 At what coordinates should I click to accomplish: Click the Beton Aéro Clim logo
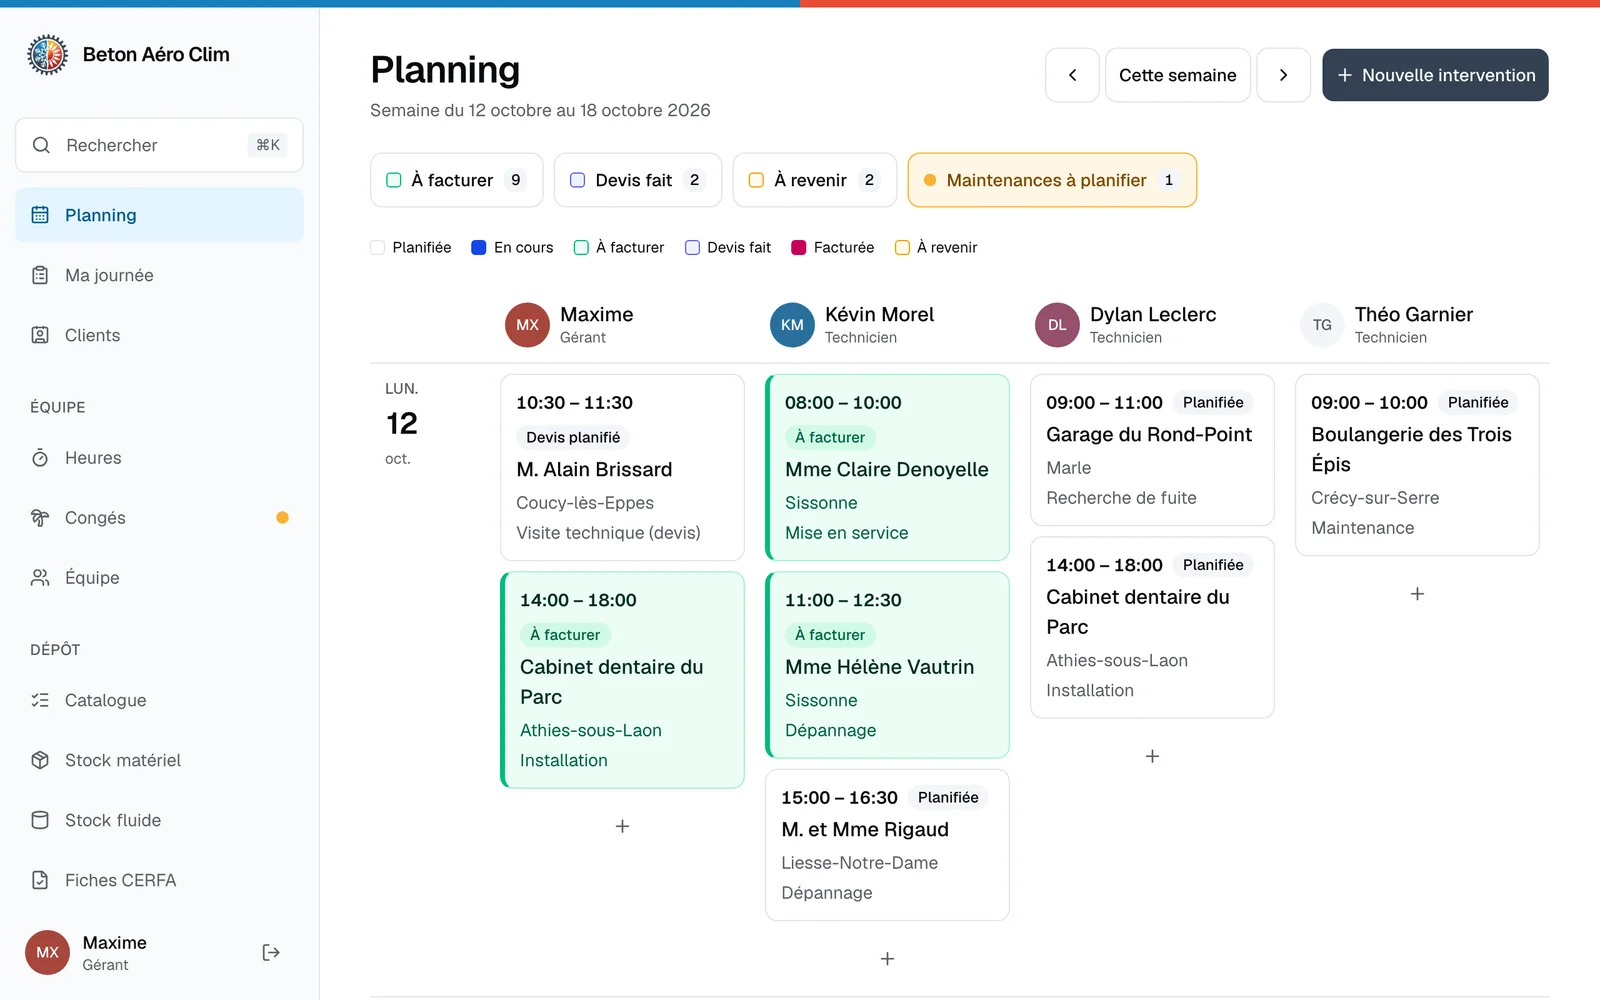[47, 55]
